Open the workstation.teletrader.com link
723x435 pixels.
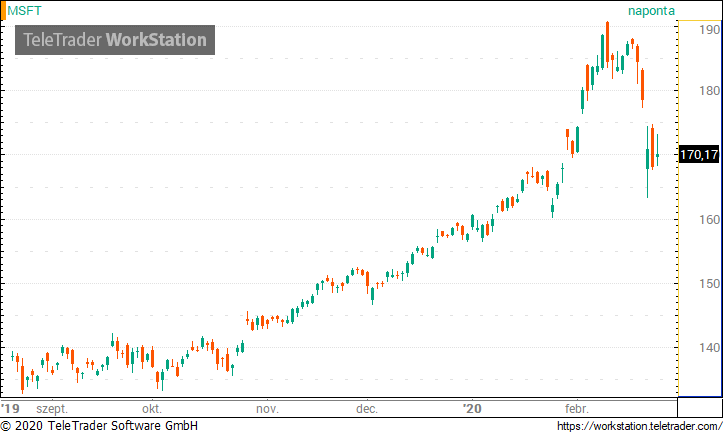[639, 426]
